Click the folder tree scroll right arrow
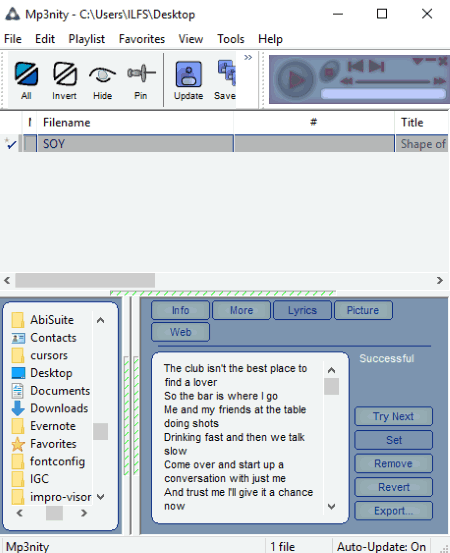450x553 pixels. (x=84, y=513)
